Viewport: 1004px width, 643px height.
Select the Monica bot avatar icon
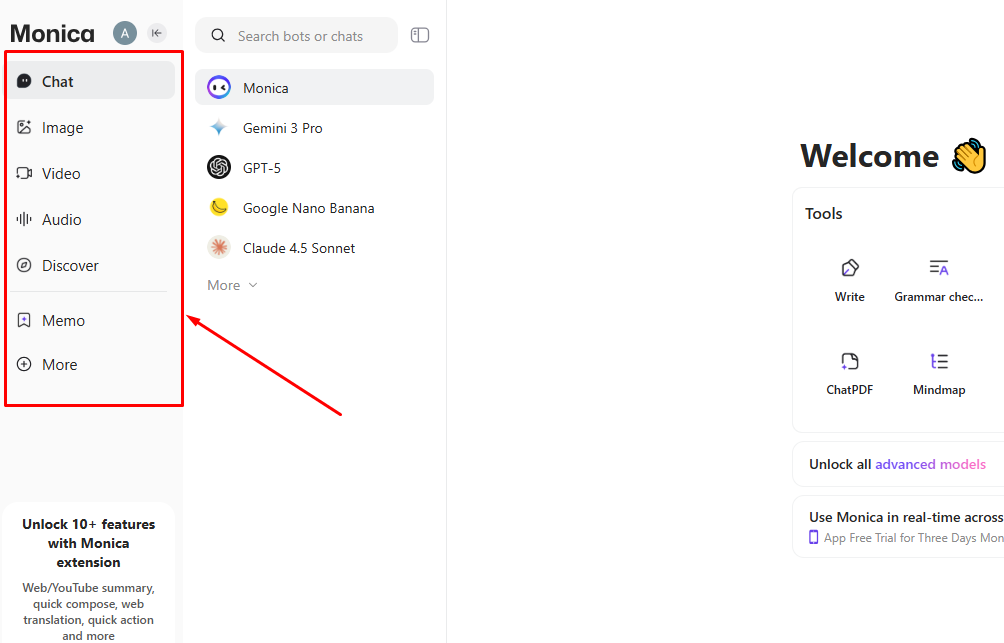(x=219, y=87)
